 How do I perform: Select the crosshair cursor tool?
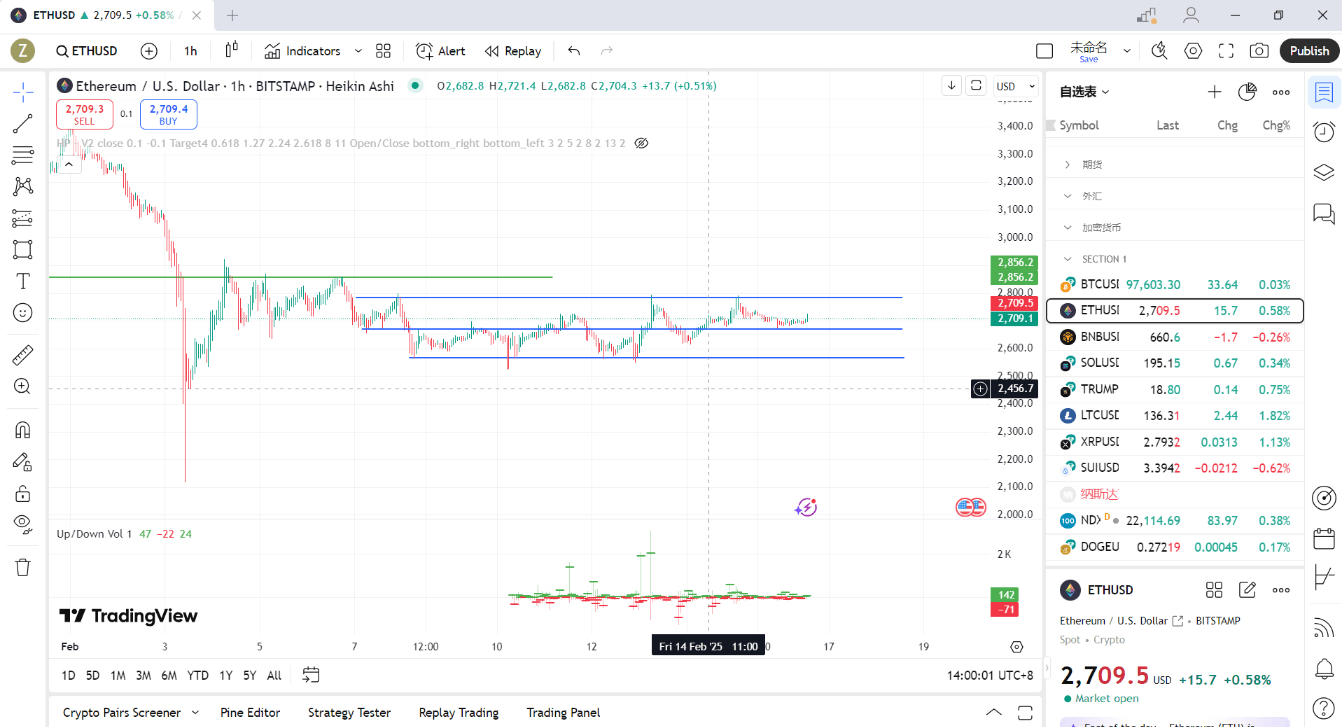[22, 92]
